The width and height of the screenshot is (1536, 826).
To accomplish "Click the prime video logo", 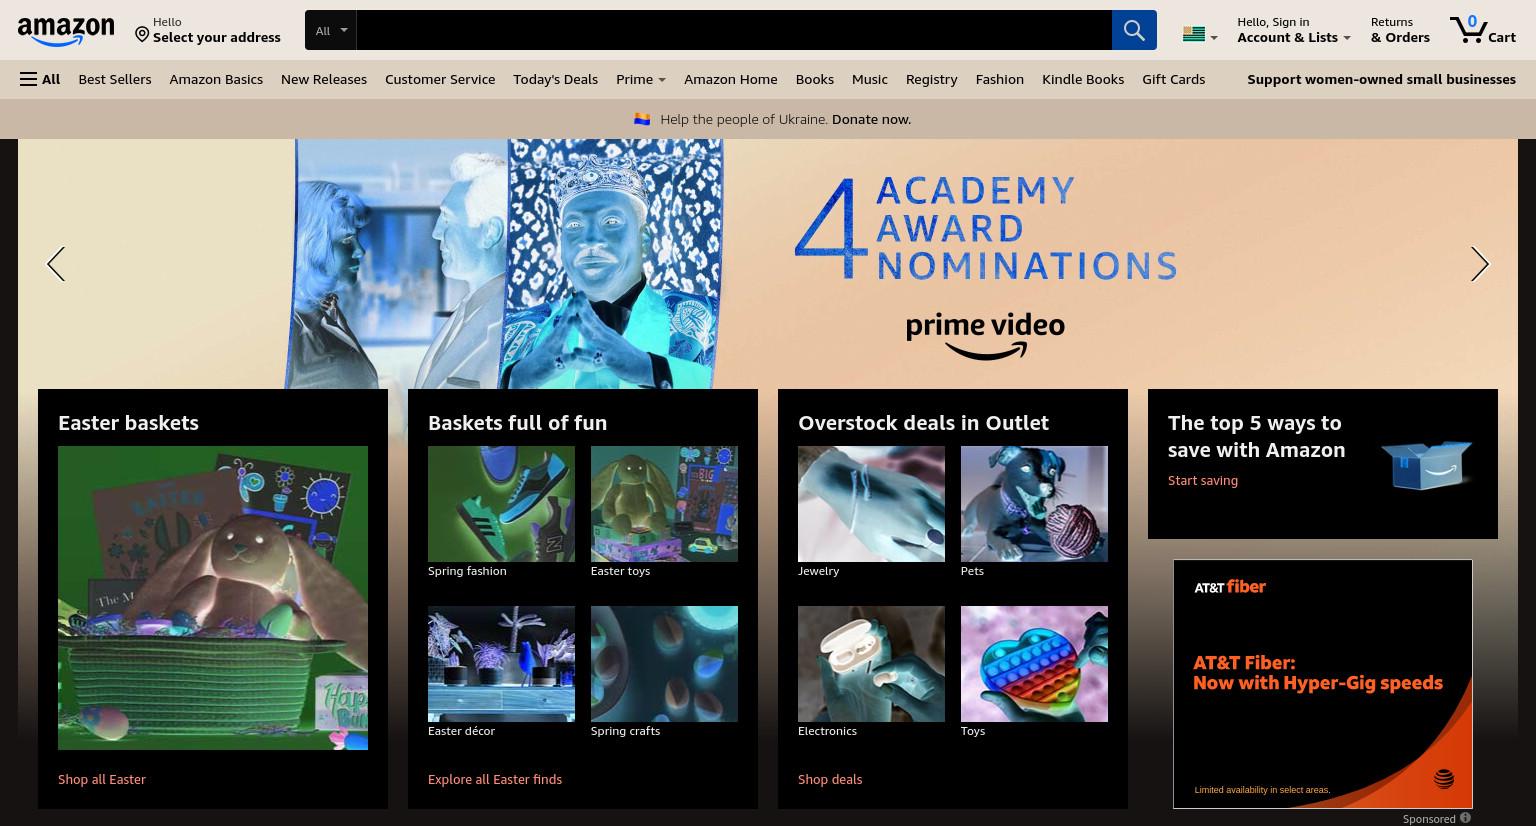I will [985, 336].
